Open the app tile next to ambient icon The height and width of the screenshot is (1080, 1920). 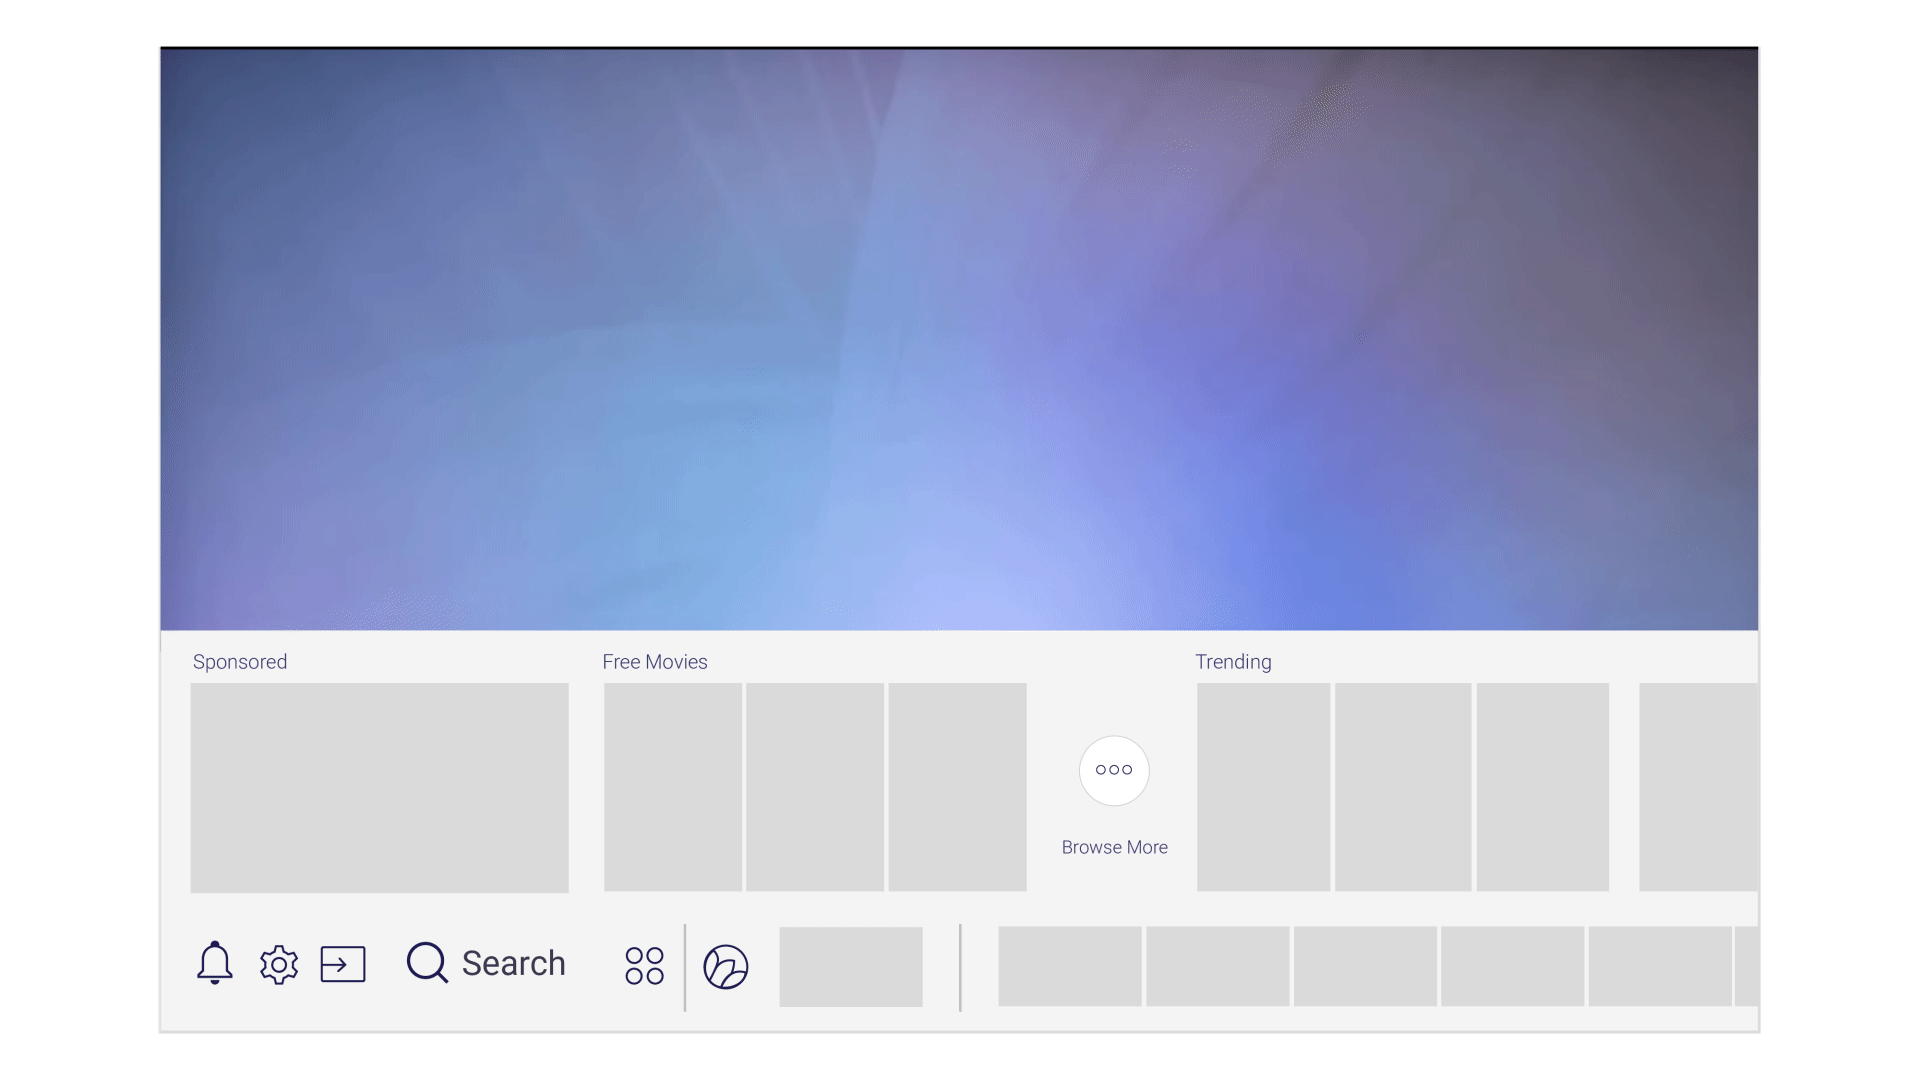click(851, 966)
